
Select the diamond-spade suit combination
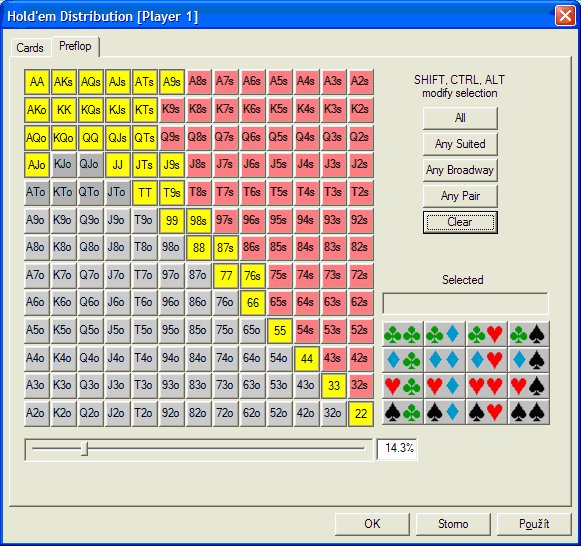click(528, 360)
